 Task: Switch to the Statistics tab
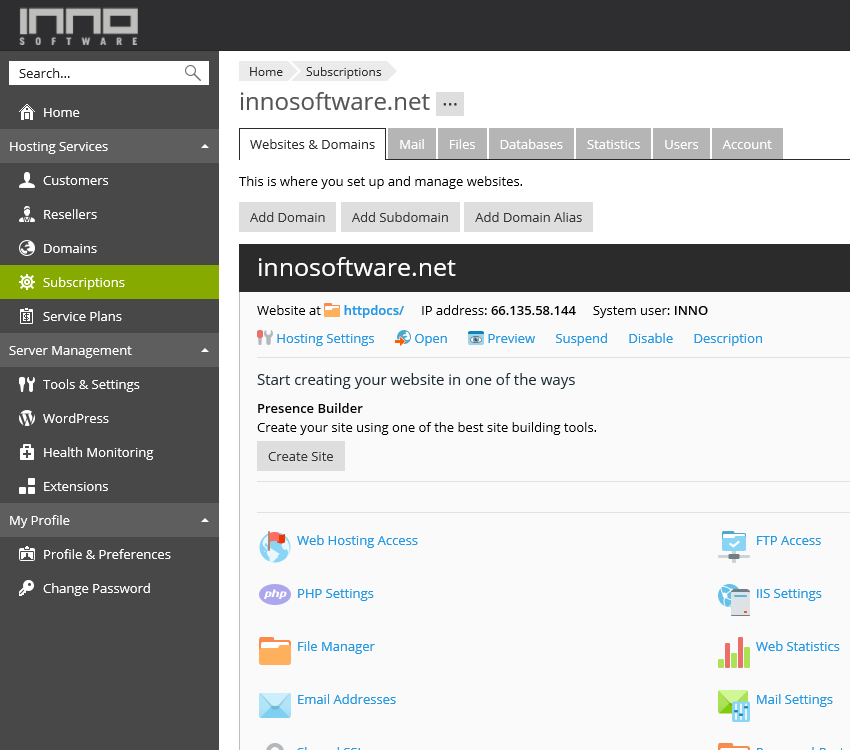pyautogui.click(x=613, y=144)
